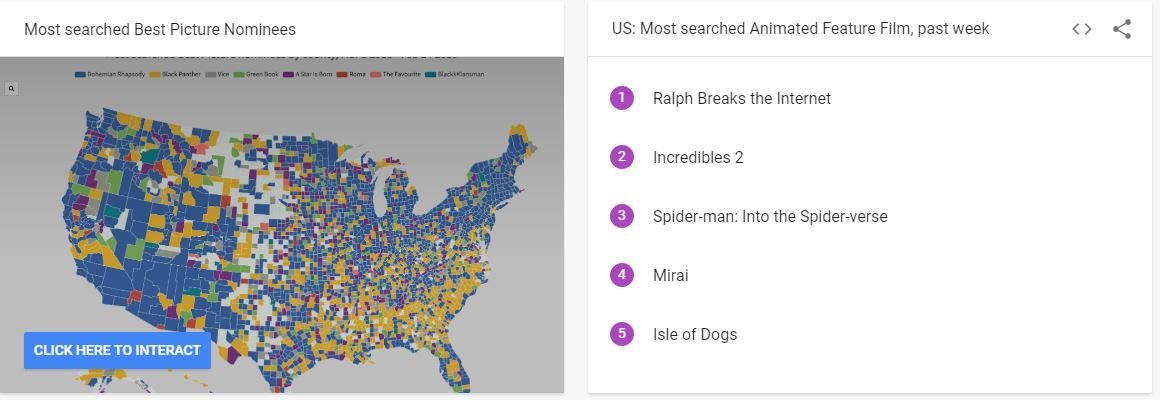Click the share icon

(1122, 30)
